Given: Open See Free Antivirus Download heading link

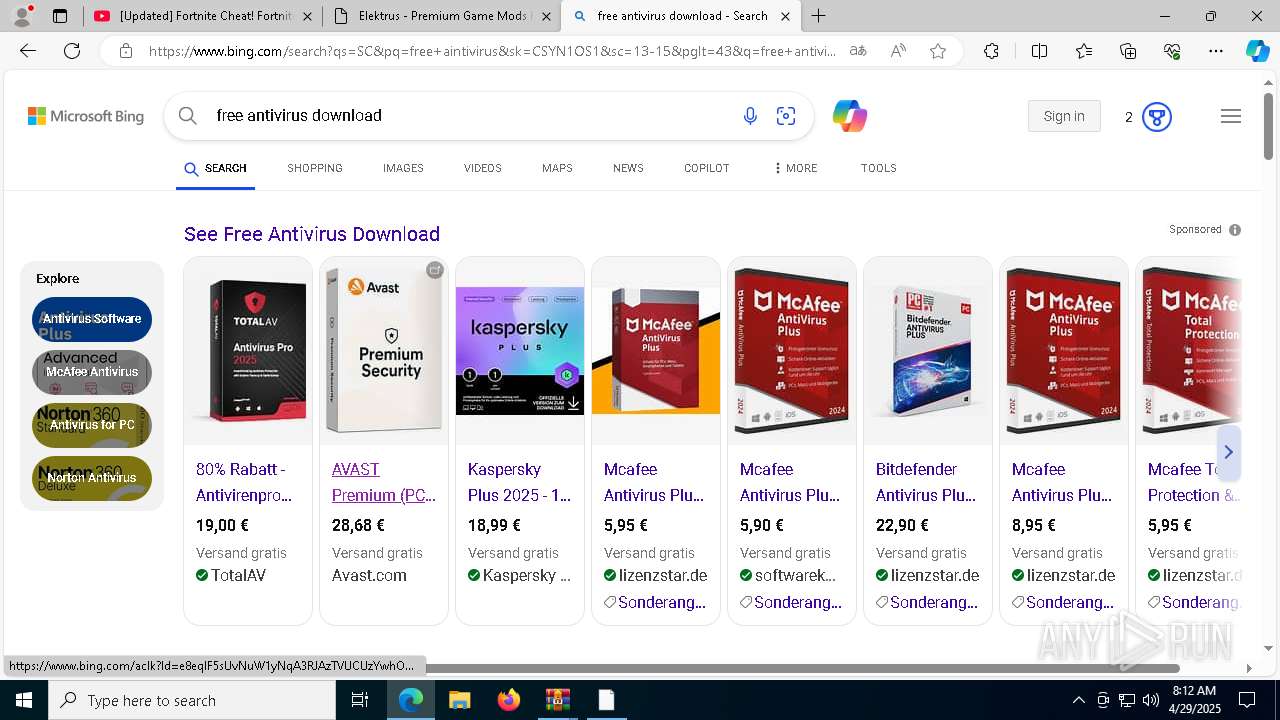Looking at the screenshot, I should pyautogui.click(x=312, y=234).
